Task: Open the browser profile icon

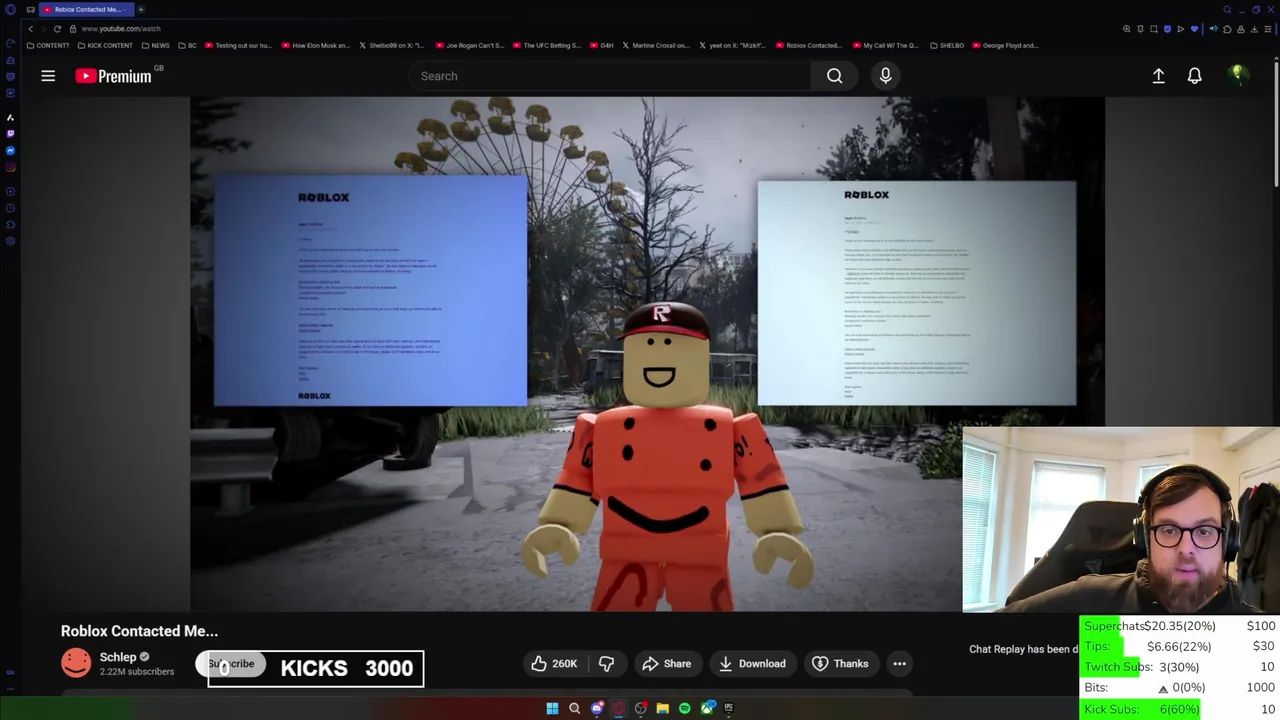Action: tap(1241, 29)
